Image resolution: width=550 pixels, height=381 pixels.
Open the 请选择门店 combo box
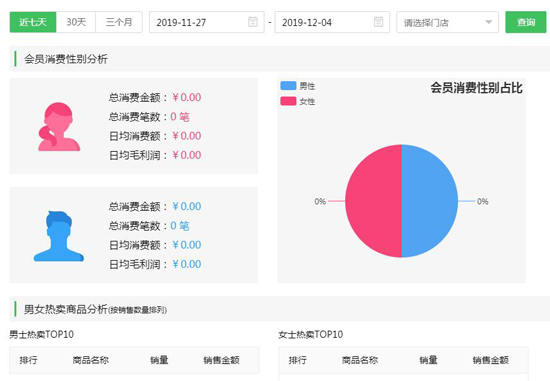pos(447,22)
